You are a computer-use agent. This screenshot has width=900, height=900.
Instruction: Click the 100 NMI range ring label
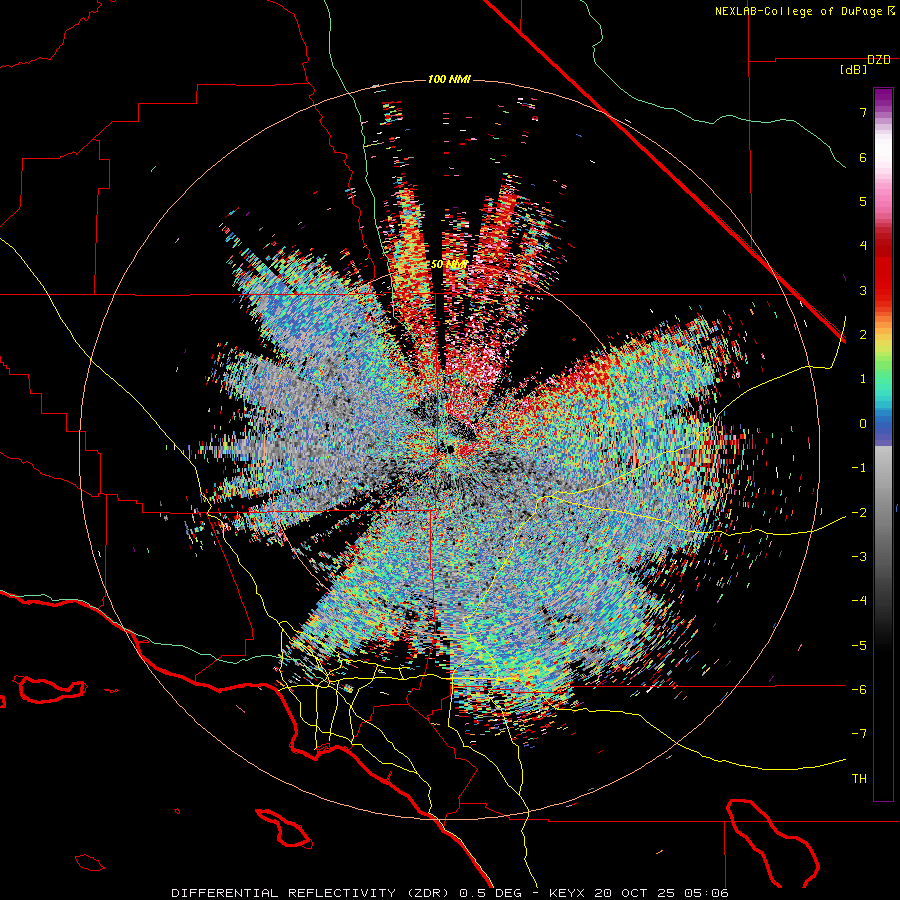(x=449, y=79)
